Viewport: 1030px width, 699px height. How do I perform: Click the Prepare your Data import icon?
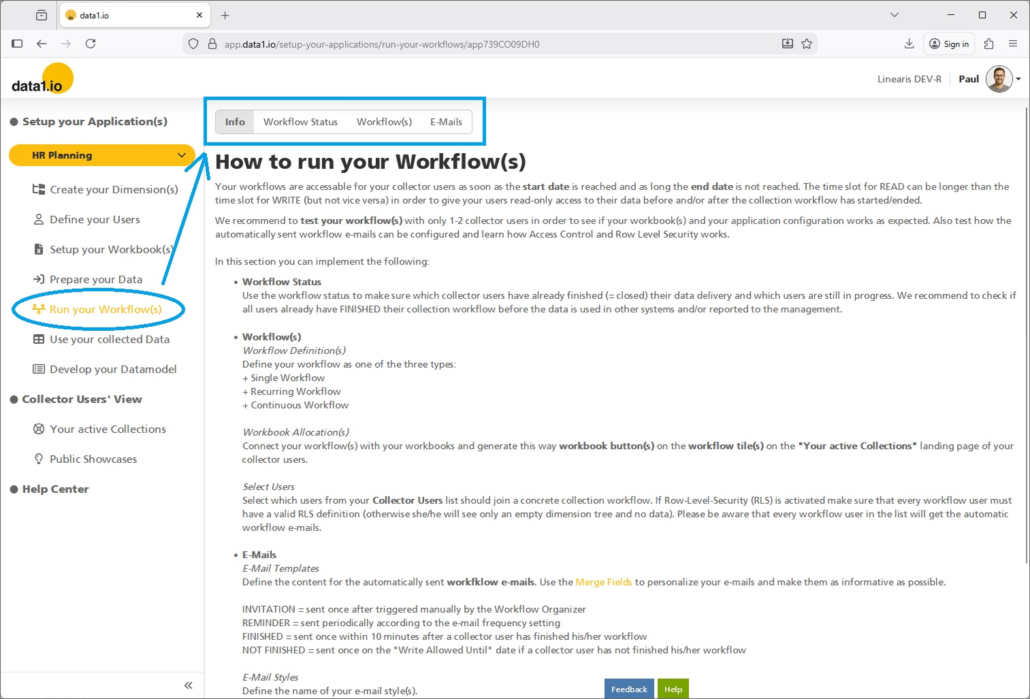coord(39,279)
